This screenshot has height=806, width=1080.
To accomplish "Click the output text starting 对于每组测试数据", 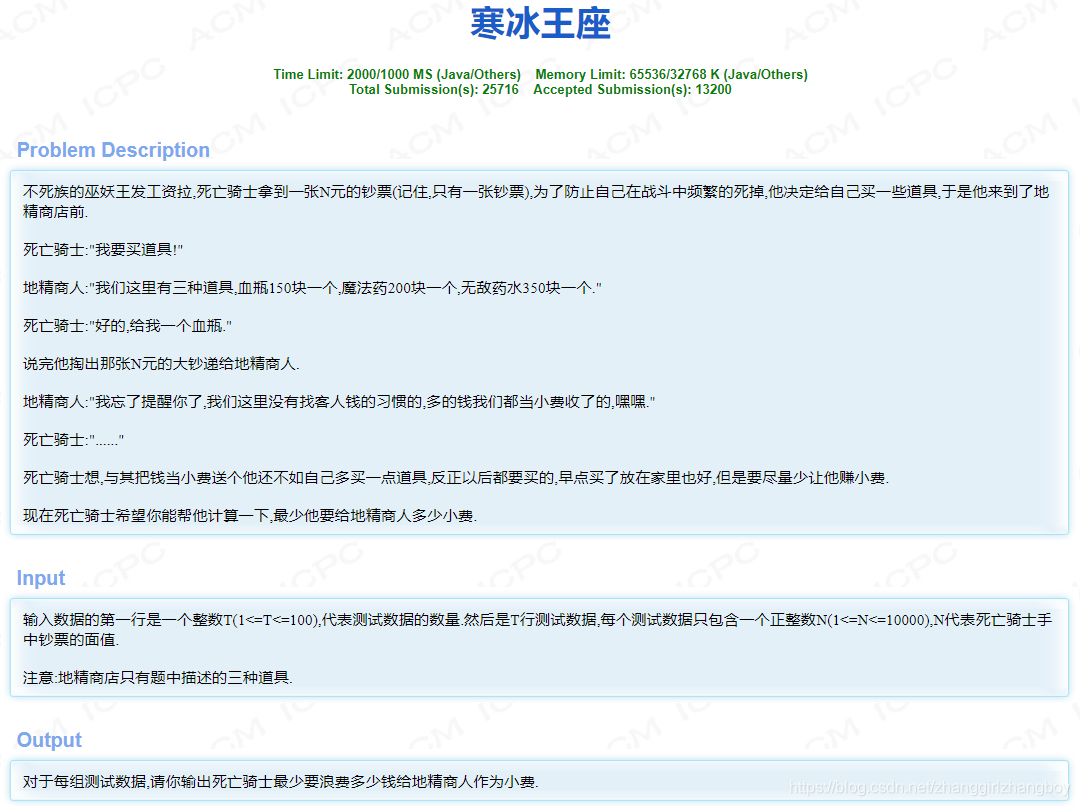I will [281, 781].
